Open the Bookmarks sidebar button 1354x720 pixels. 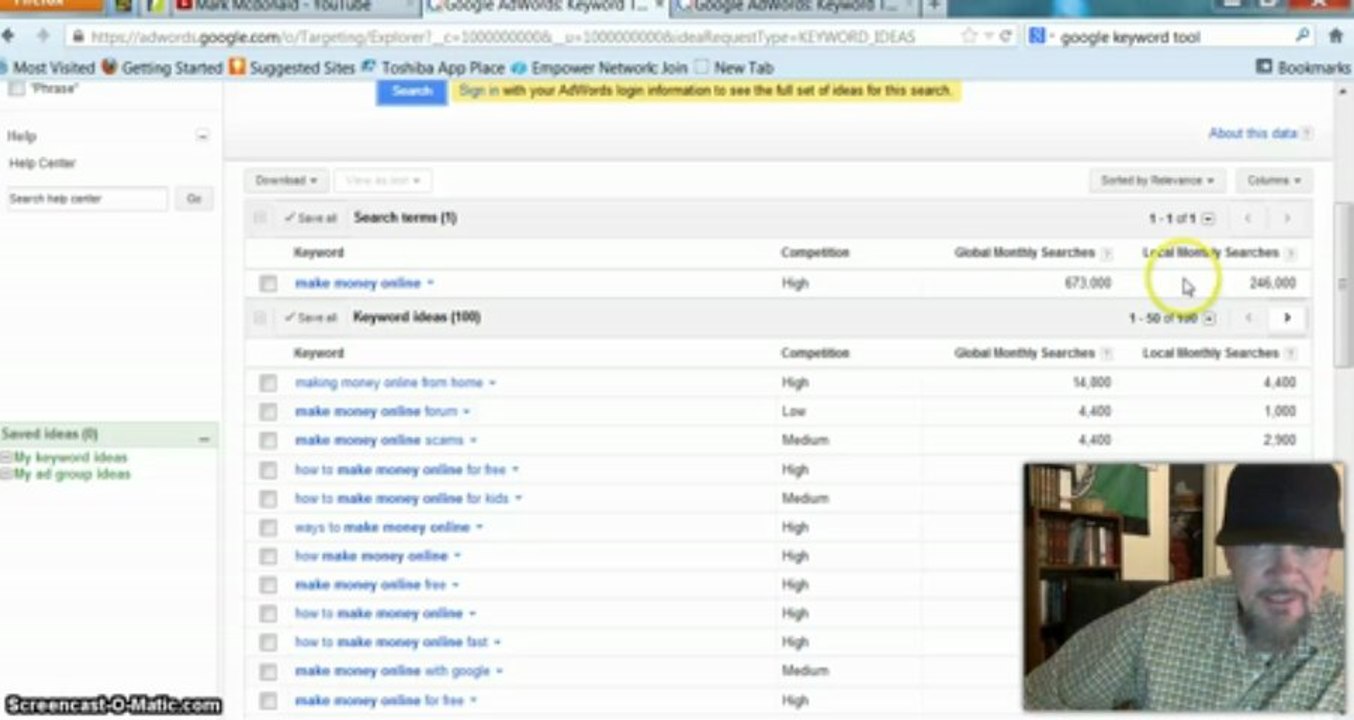coord(1303,68)
